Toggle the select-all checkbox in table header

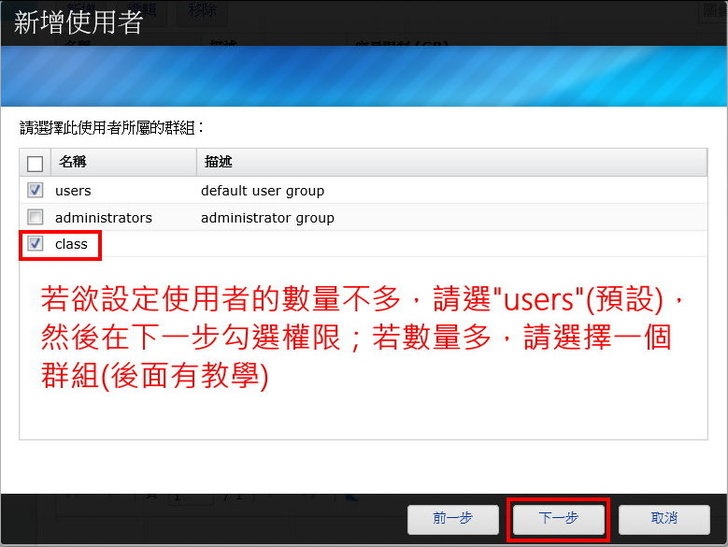pos(35,163)
